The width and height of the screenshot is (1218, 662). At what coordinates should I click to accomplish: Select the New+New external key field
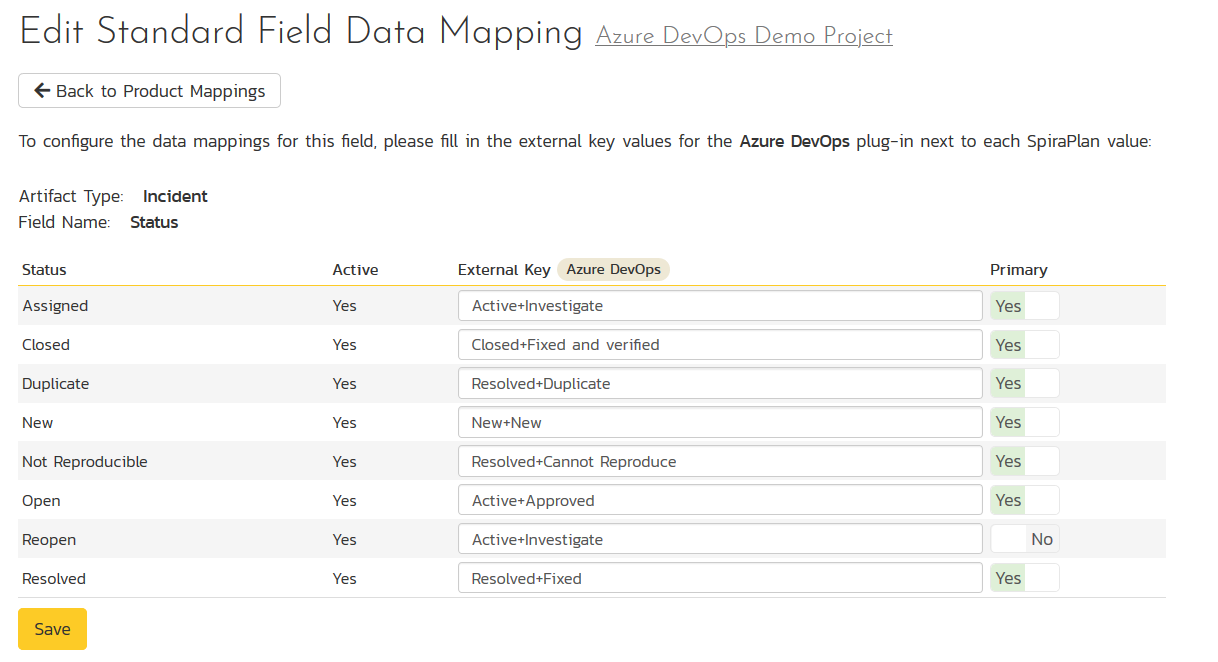pos(719,423)
